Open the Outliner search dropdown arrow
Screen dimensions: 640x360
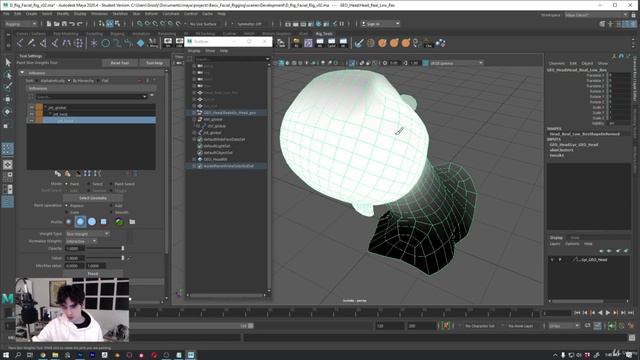pos(268,59)
